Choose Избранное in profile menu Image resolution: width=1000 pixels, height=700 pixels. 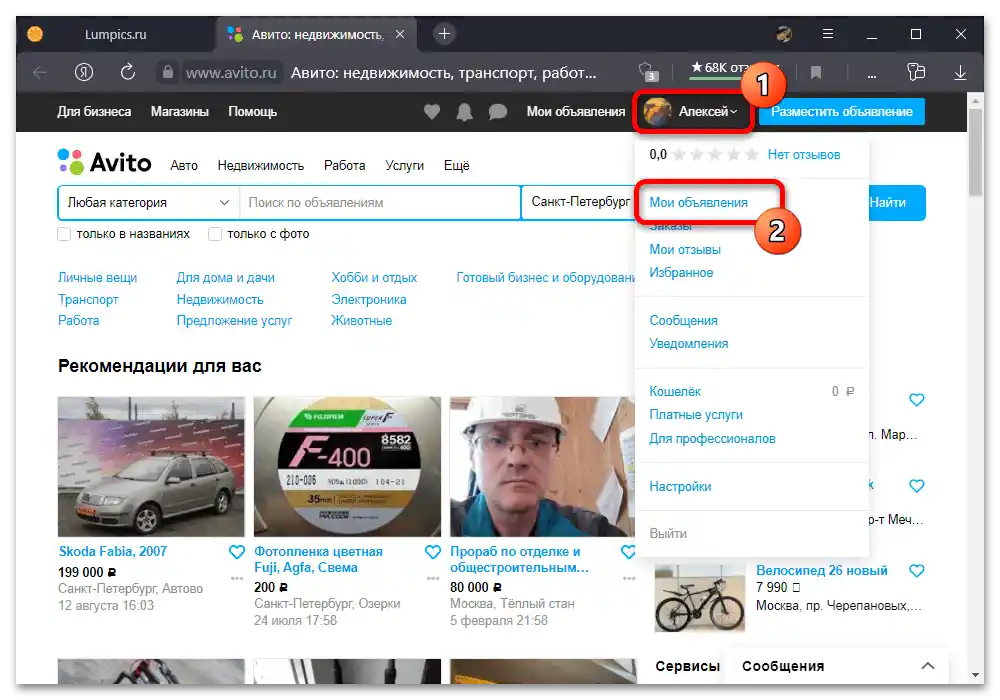pyautogui.click(x=681, y=272)
